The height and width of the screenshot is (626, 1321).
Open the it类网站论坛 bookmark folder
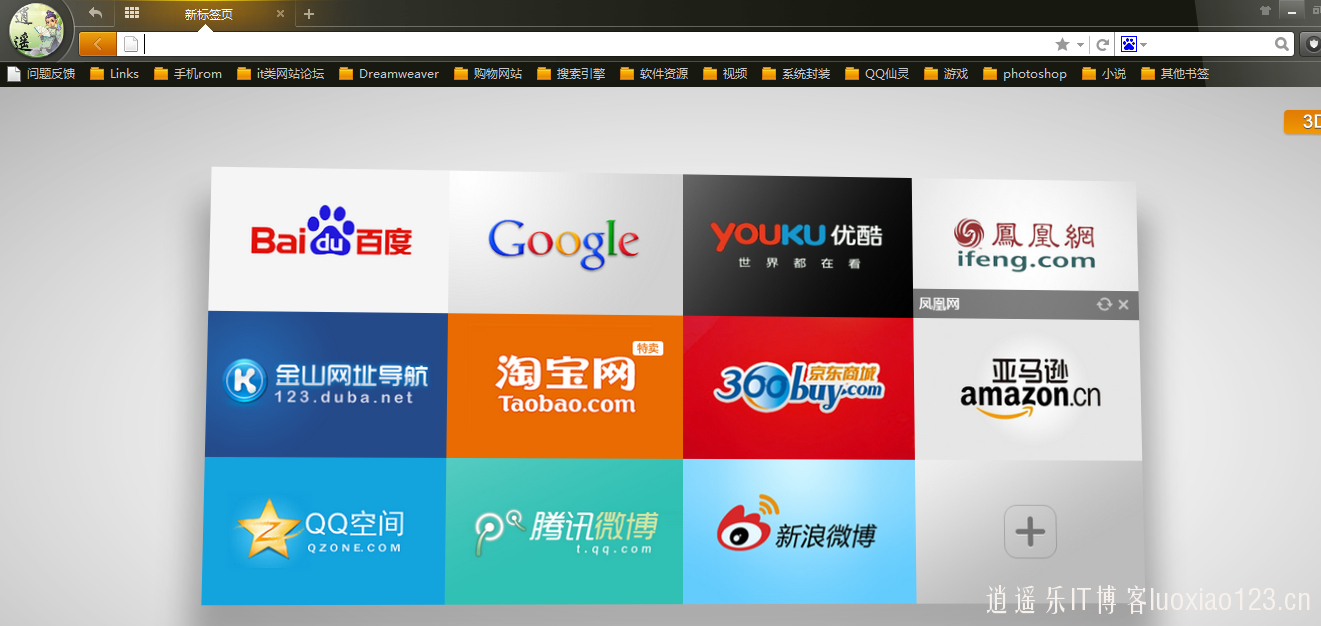tap(280, 73)
